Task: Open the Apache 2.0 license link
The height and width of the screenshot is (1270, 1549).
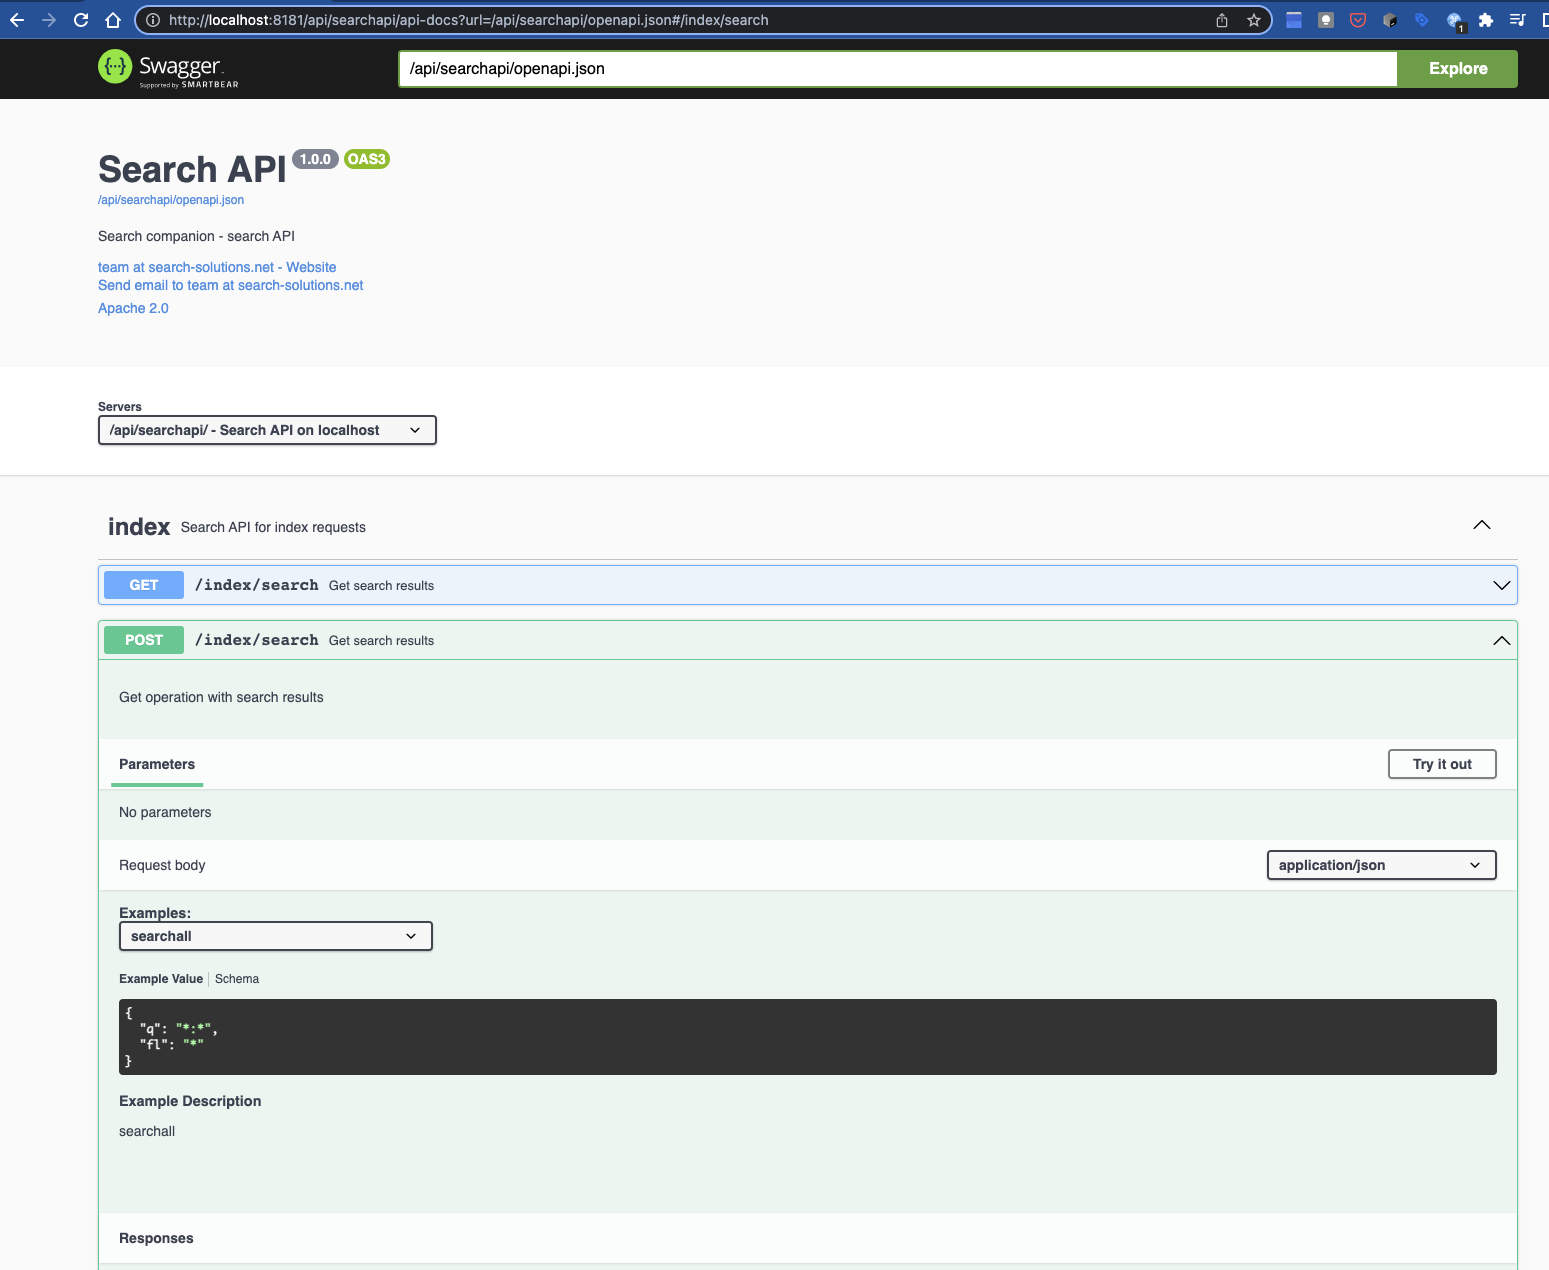Action: tap(133, 308)
